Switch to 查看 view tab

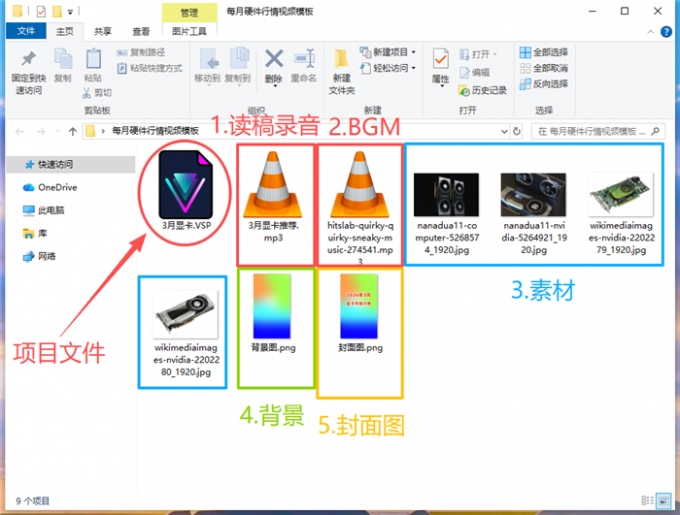[x=141, y=31]
